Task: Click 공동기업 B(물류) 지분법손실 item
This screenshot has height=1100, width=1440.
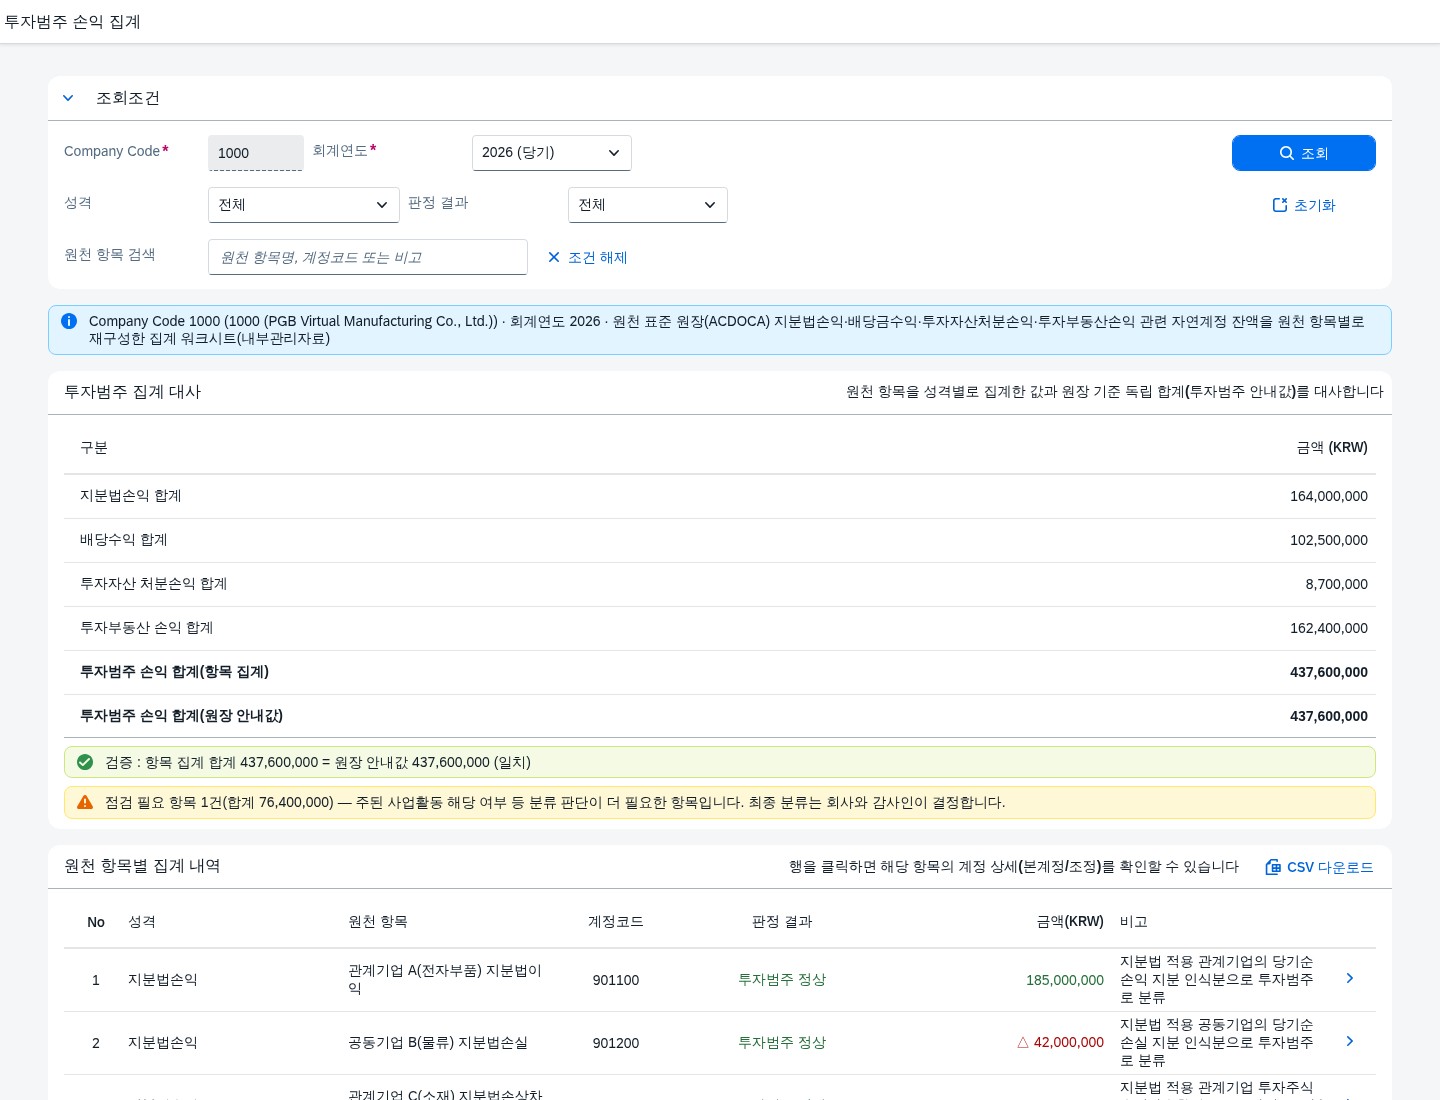Action: click(438, 1043)
